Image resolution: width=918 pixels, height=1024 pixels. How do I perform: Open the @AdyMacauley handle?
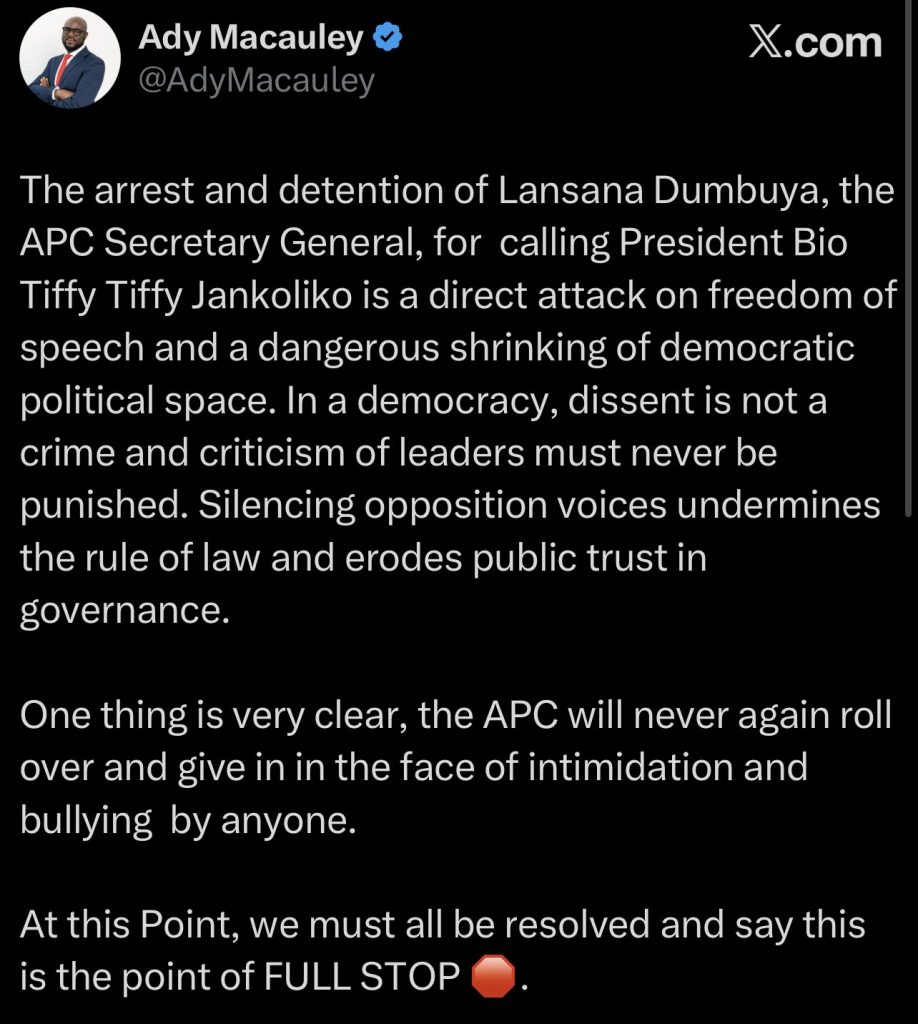(256, 80)
